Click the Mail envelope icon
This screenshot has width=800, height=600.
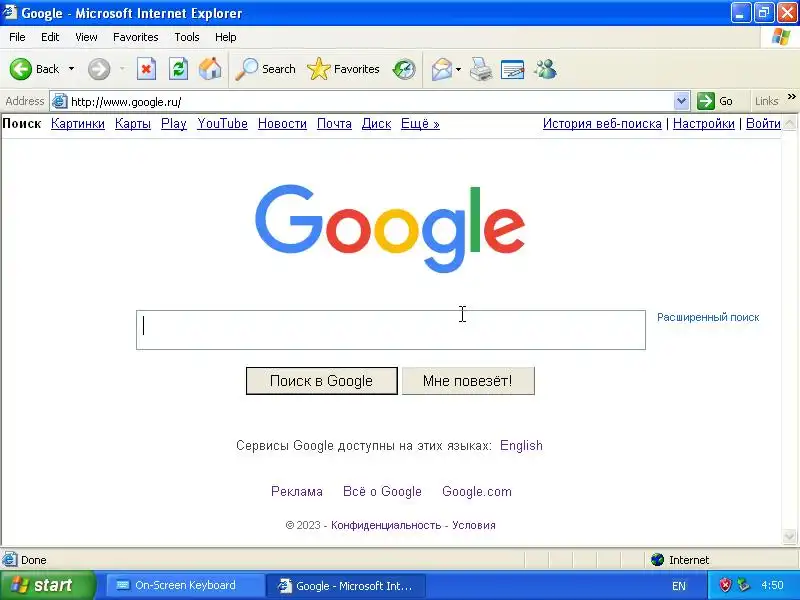point(442,69)
